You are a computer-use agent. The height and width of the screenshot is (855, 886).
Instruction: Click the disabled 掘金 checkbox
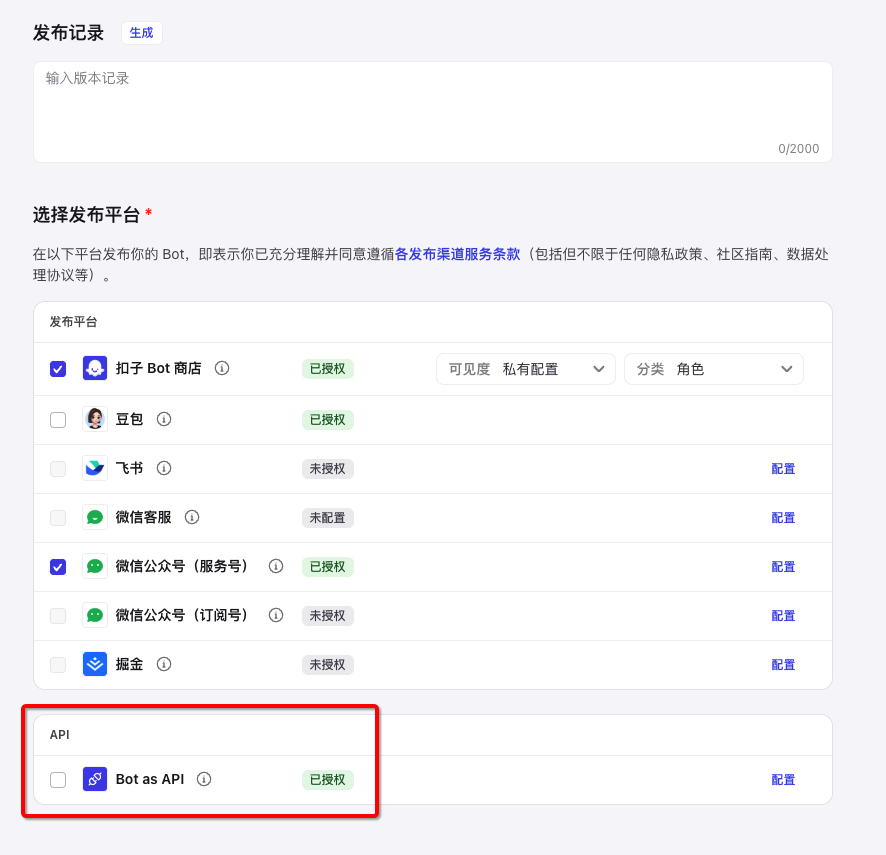pos(58,665)
